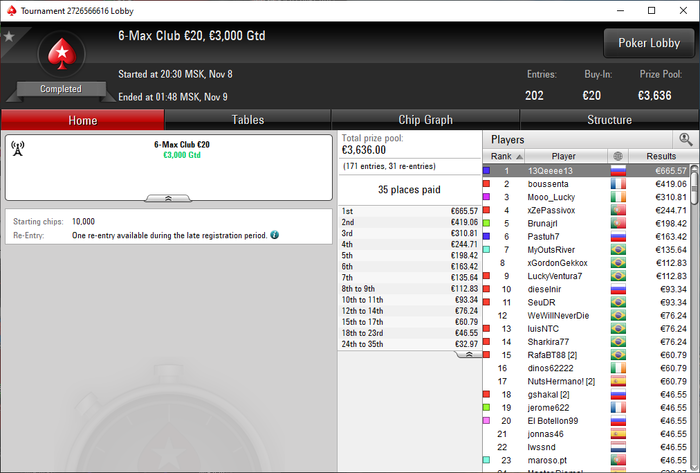
Task: Click blue color tag beside 13Qeeee13
Action: click(x=487, y=170)
